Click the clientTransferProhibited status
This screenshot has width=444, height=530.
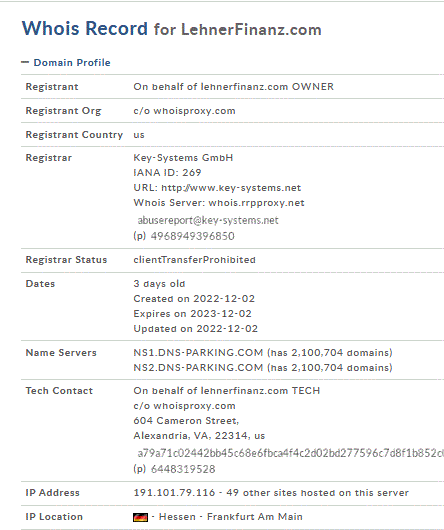(x=194, y=260)
